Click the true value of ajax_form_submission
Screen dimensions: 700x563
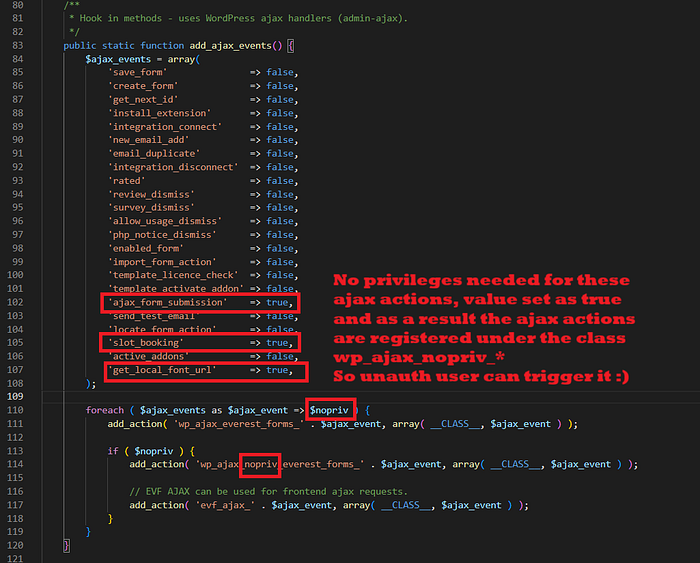pyautogui.click(x=277, y=303)
